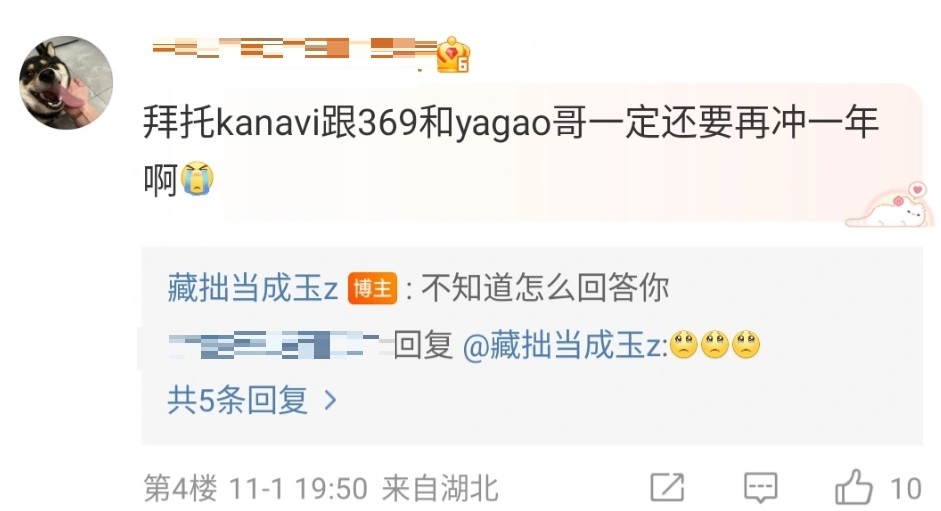Click the @藏拙当成玉z mention link
The width and height of the screenshot is (941, 511).
coord(565,345)
